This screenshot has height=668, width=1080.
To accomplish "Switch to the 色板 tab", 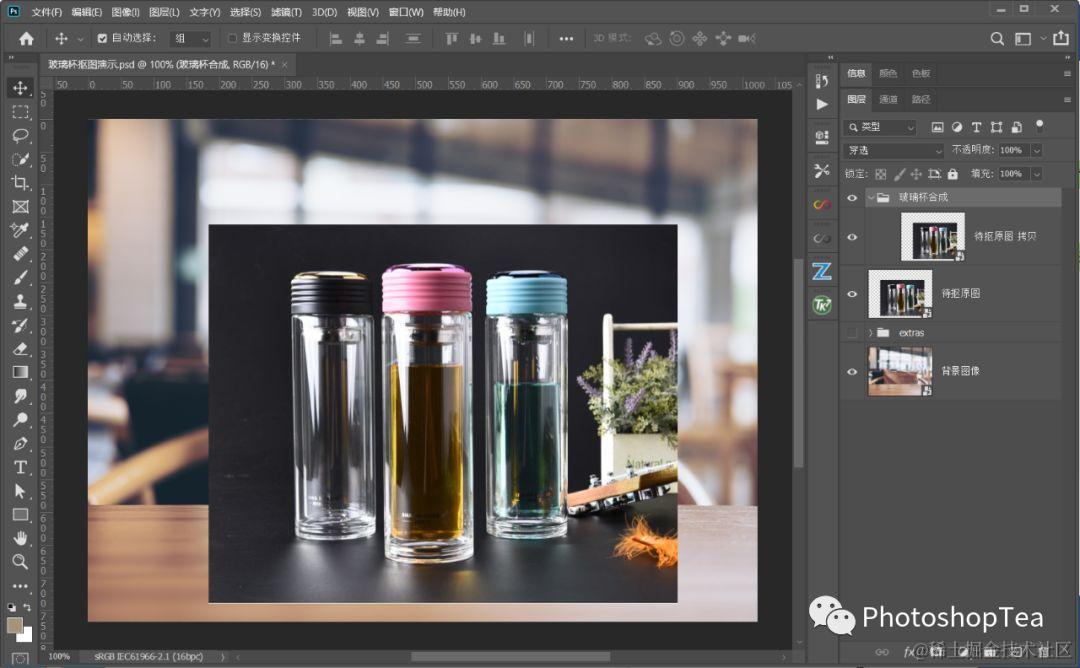I will 921,73.
